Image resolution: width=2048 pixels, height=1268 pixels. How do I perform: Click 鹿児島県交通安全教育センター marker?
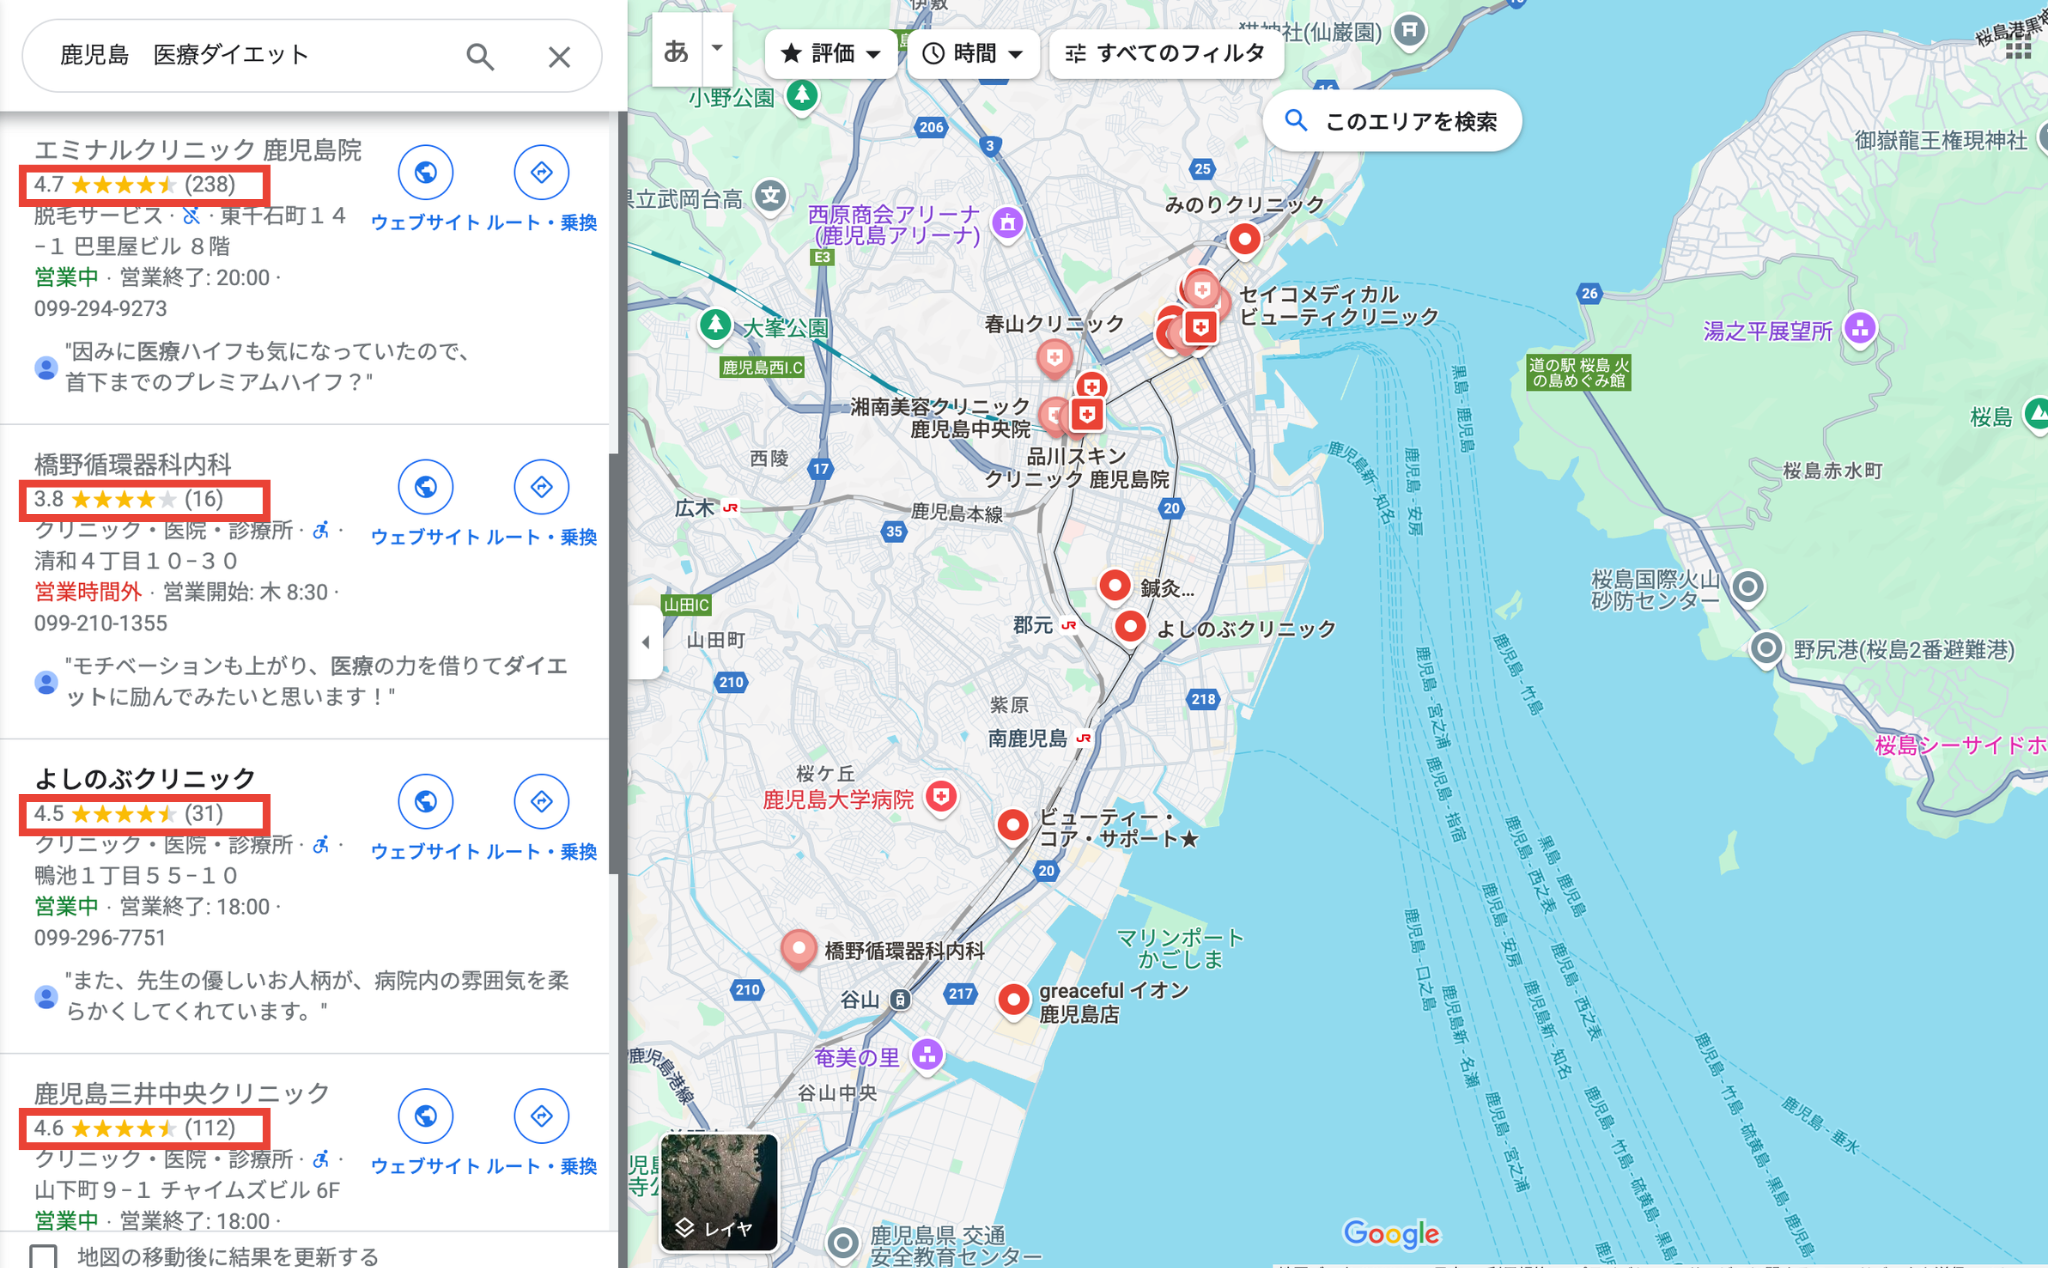(842, 1243)
